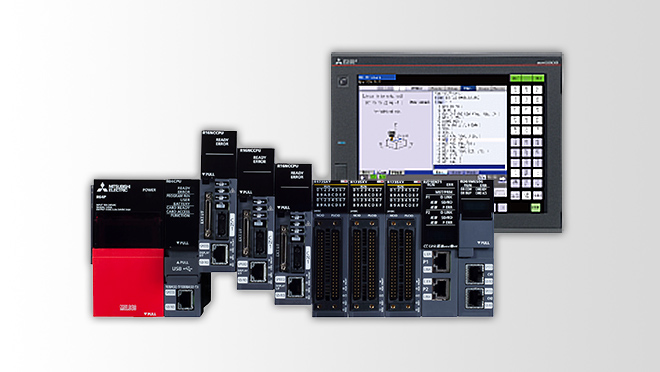Click the P2 Ethernet port
This screenshot has width=660, height=372.
pos(441,290)
